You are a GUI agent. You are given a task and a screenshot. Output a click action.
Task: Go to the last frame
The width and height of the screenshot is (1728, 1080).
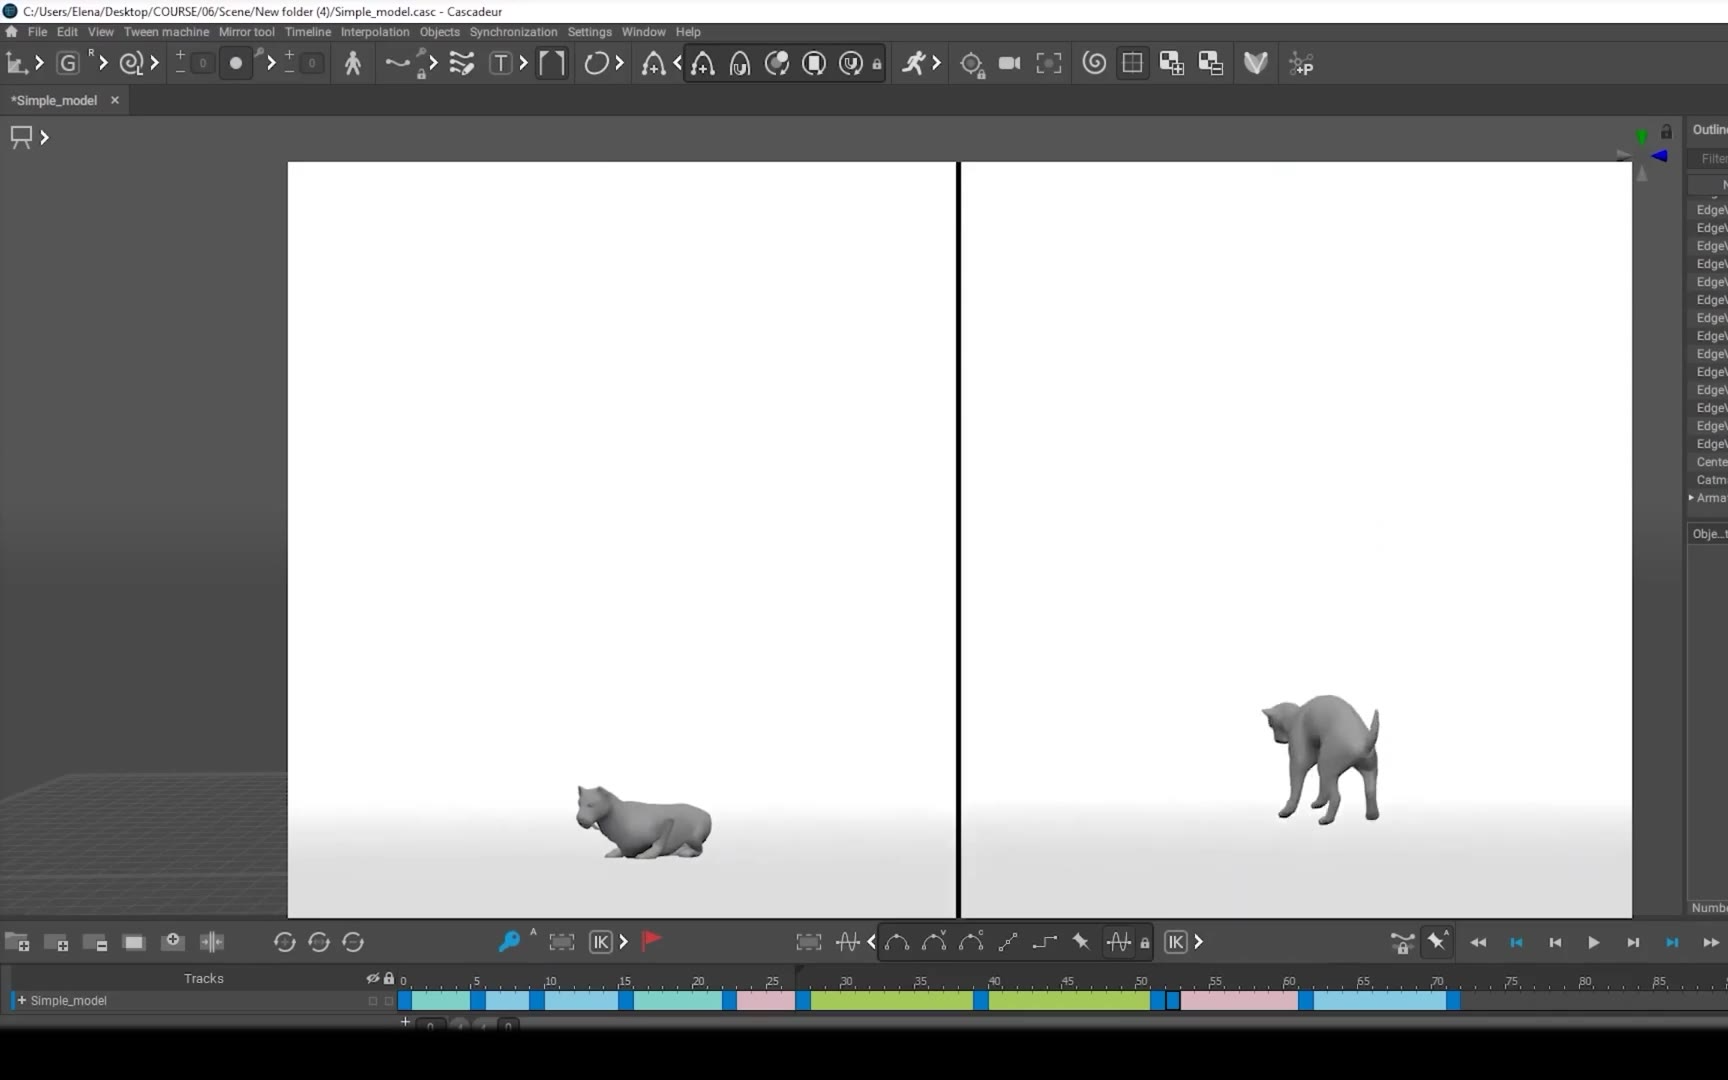[1633, 942]
